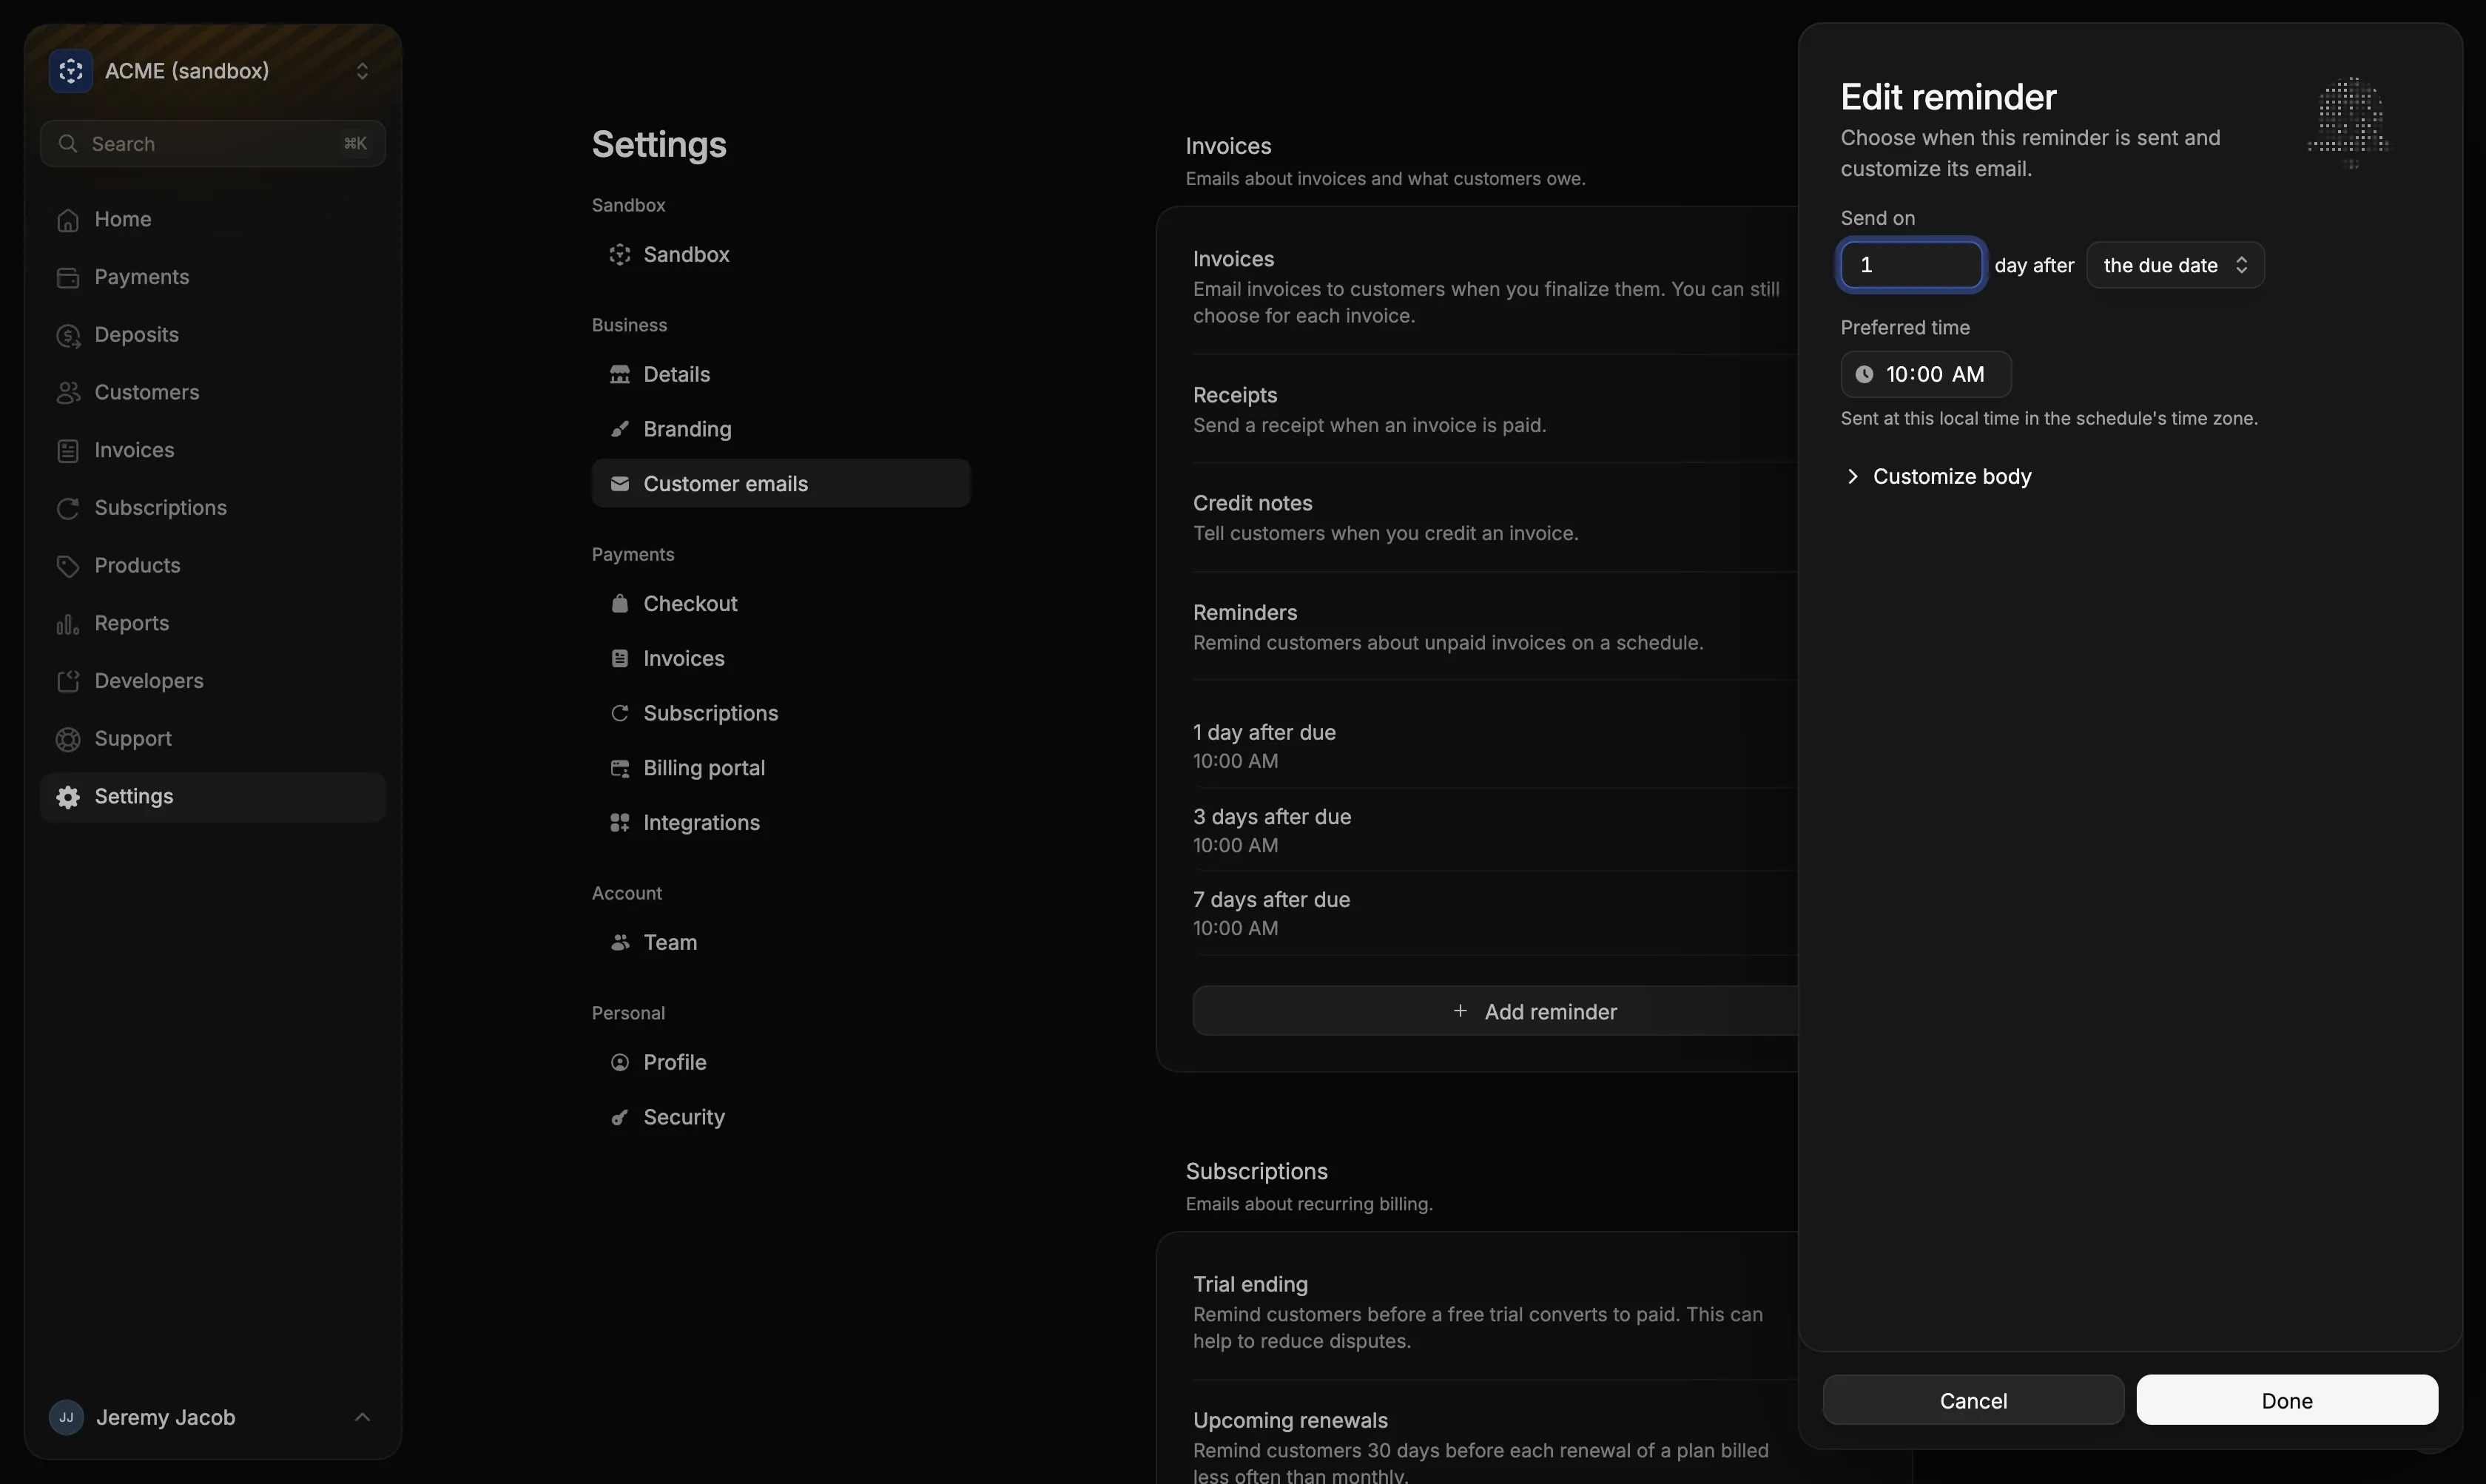
Task: Click the Support lifebuoy icon
Action: coord(67,740)
